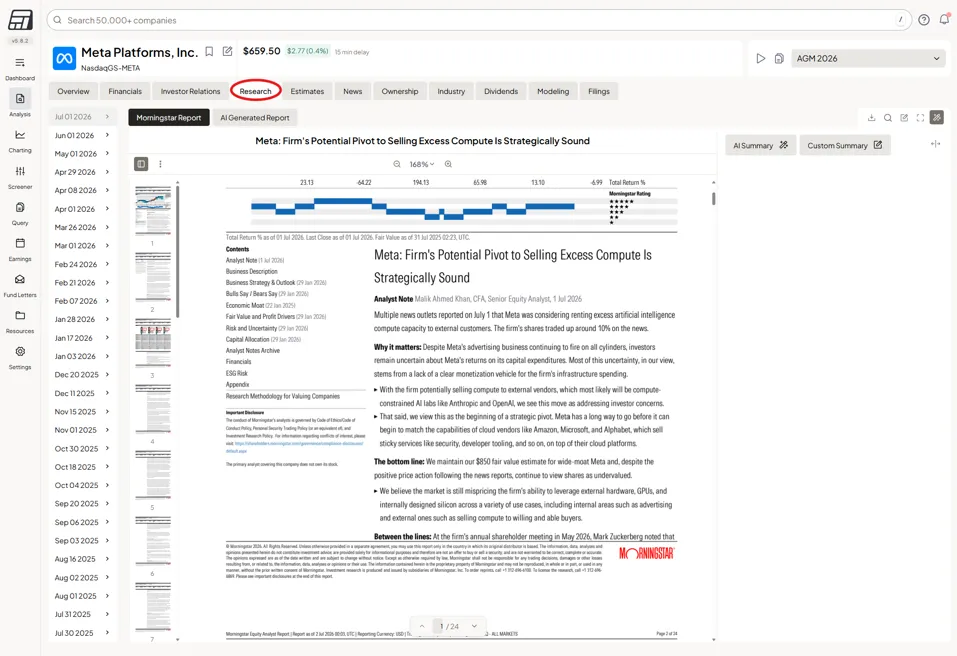Click the help question mark icon

click(x=924, y=20)
